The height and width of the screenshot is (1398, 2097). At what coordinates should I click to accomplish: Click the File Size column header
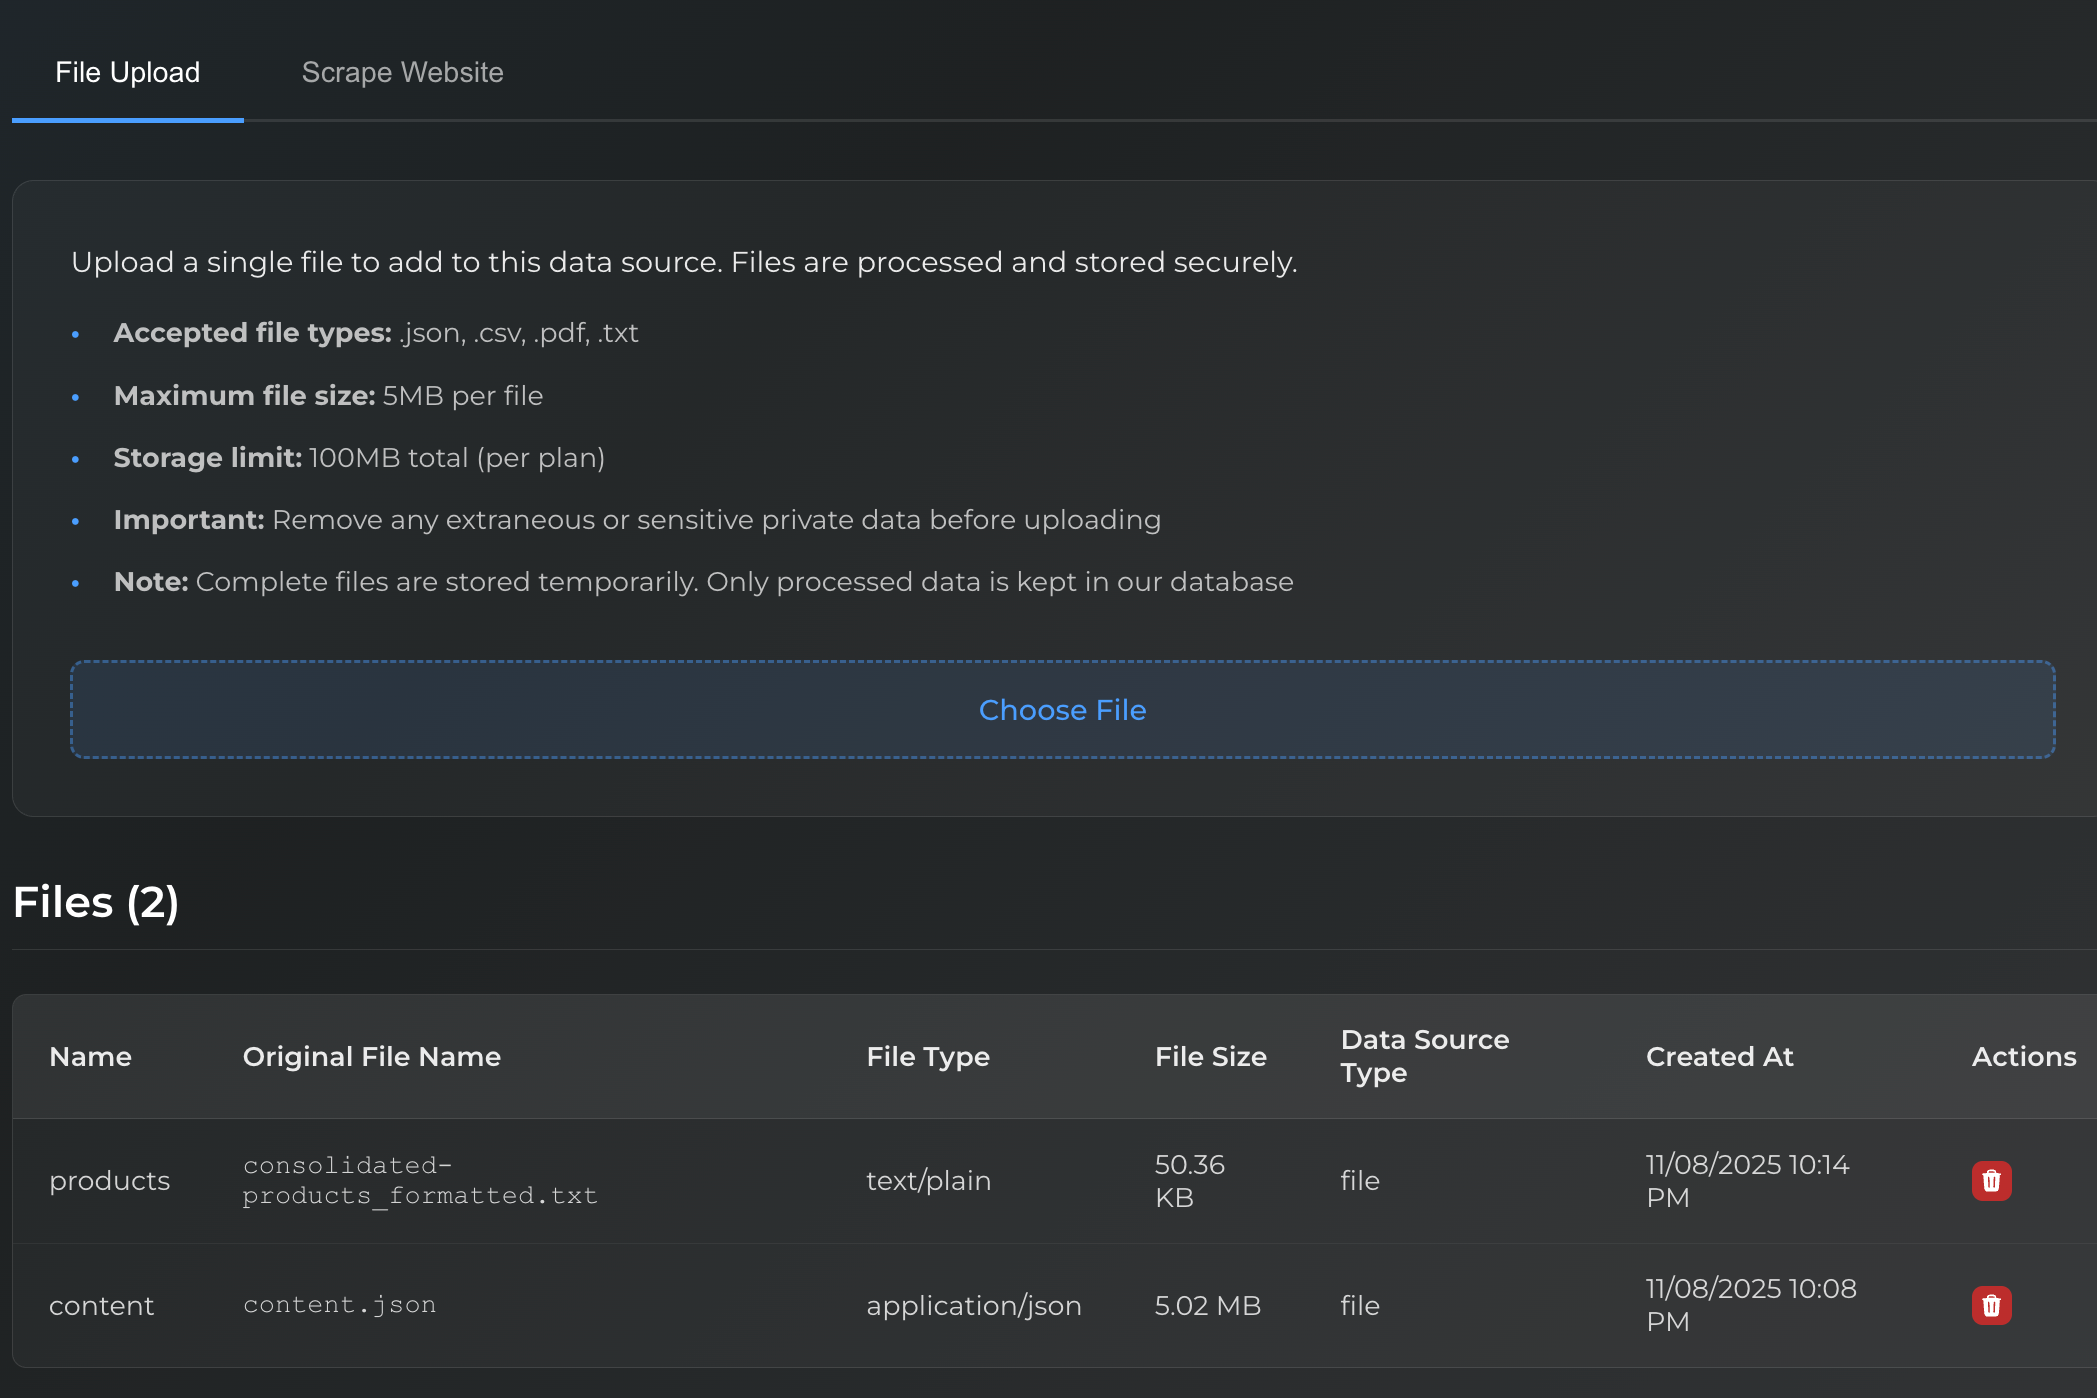click(1210, 1056)
